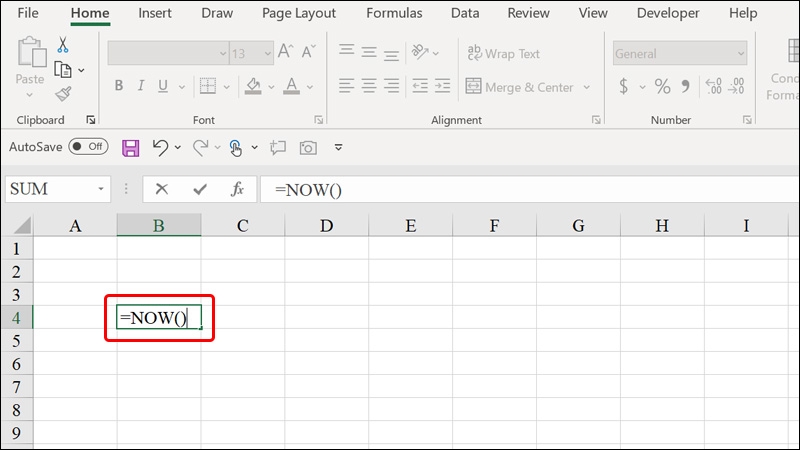Switch to Formulas tab
The height and width of the screenshot is (450, 800).
[x=394, y=13]
